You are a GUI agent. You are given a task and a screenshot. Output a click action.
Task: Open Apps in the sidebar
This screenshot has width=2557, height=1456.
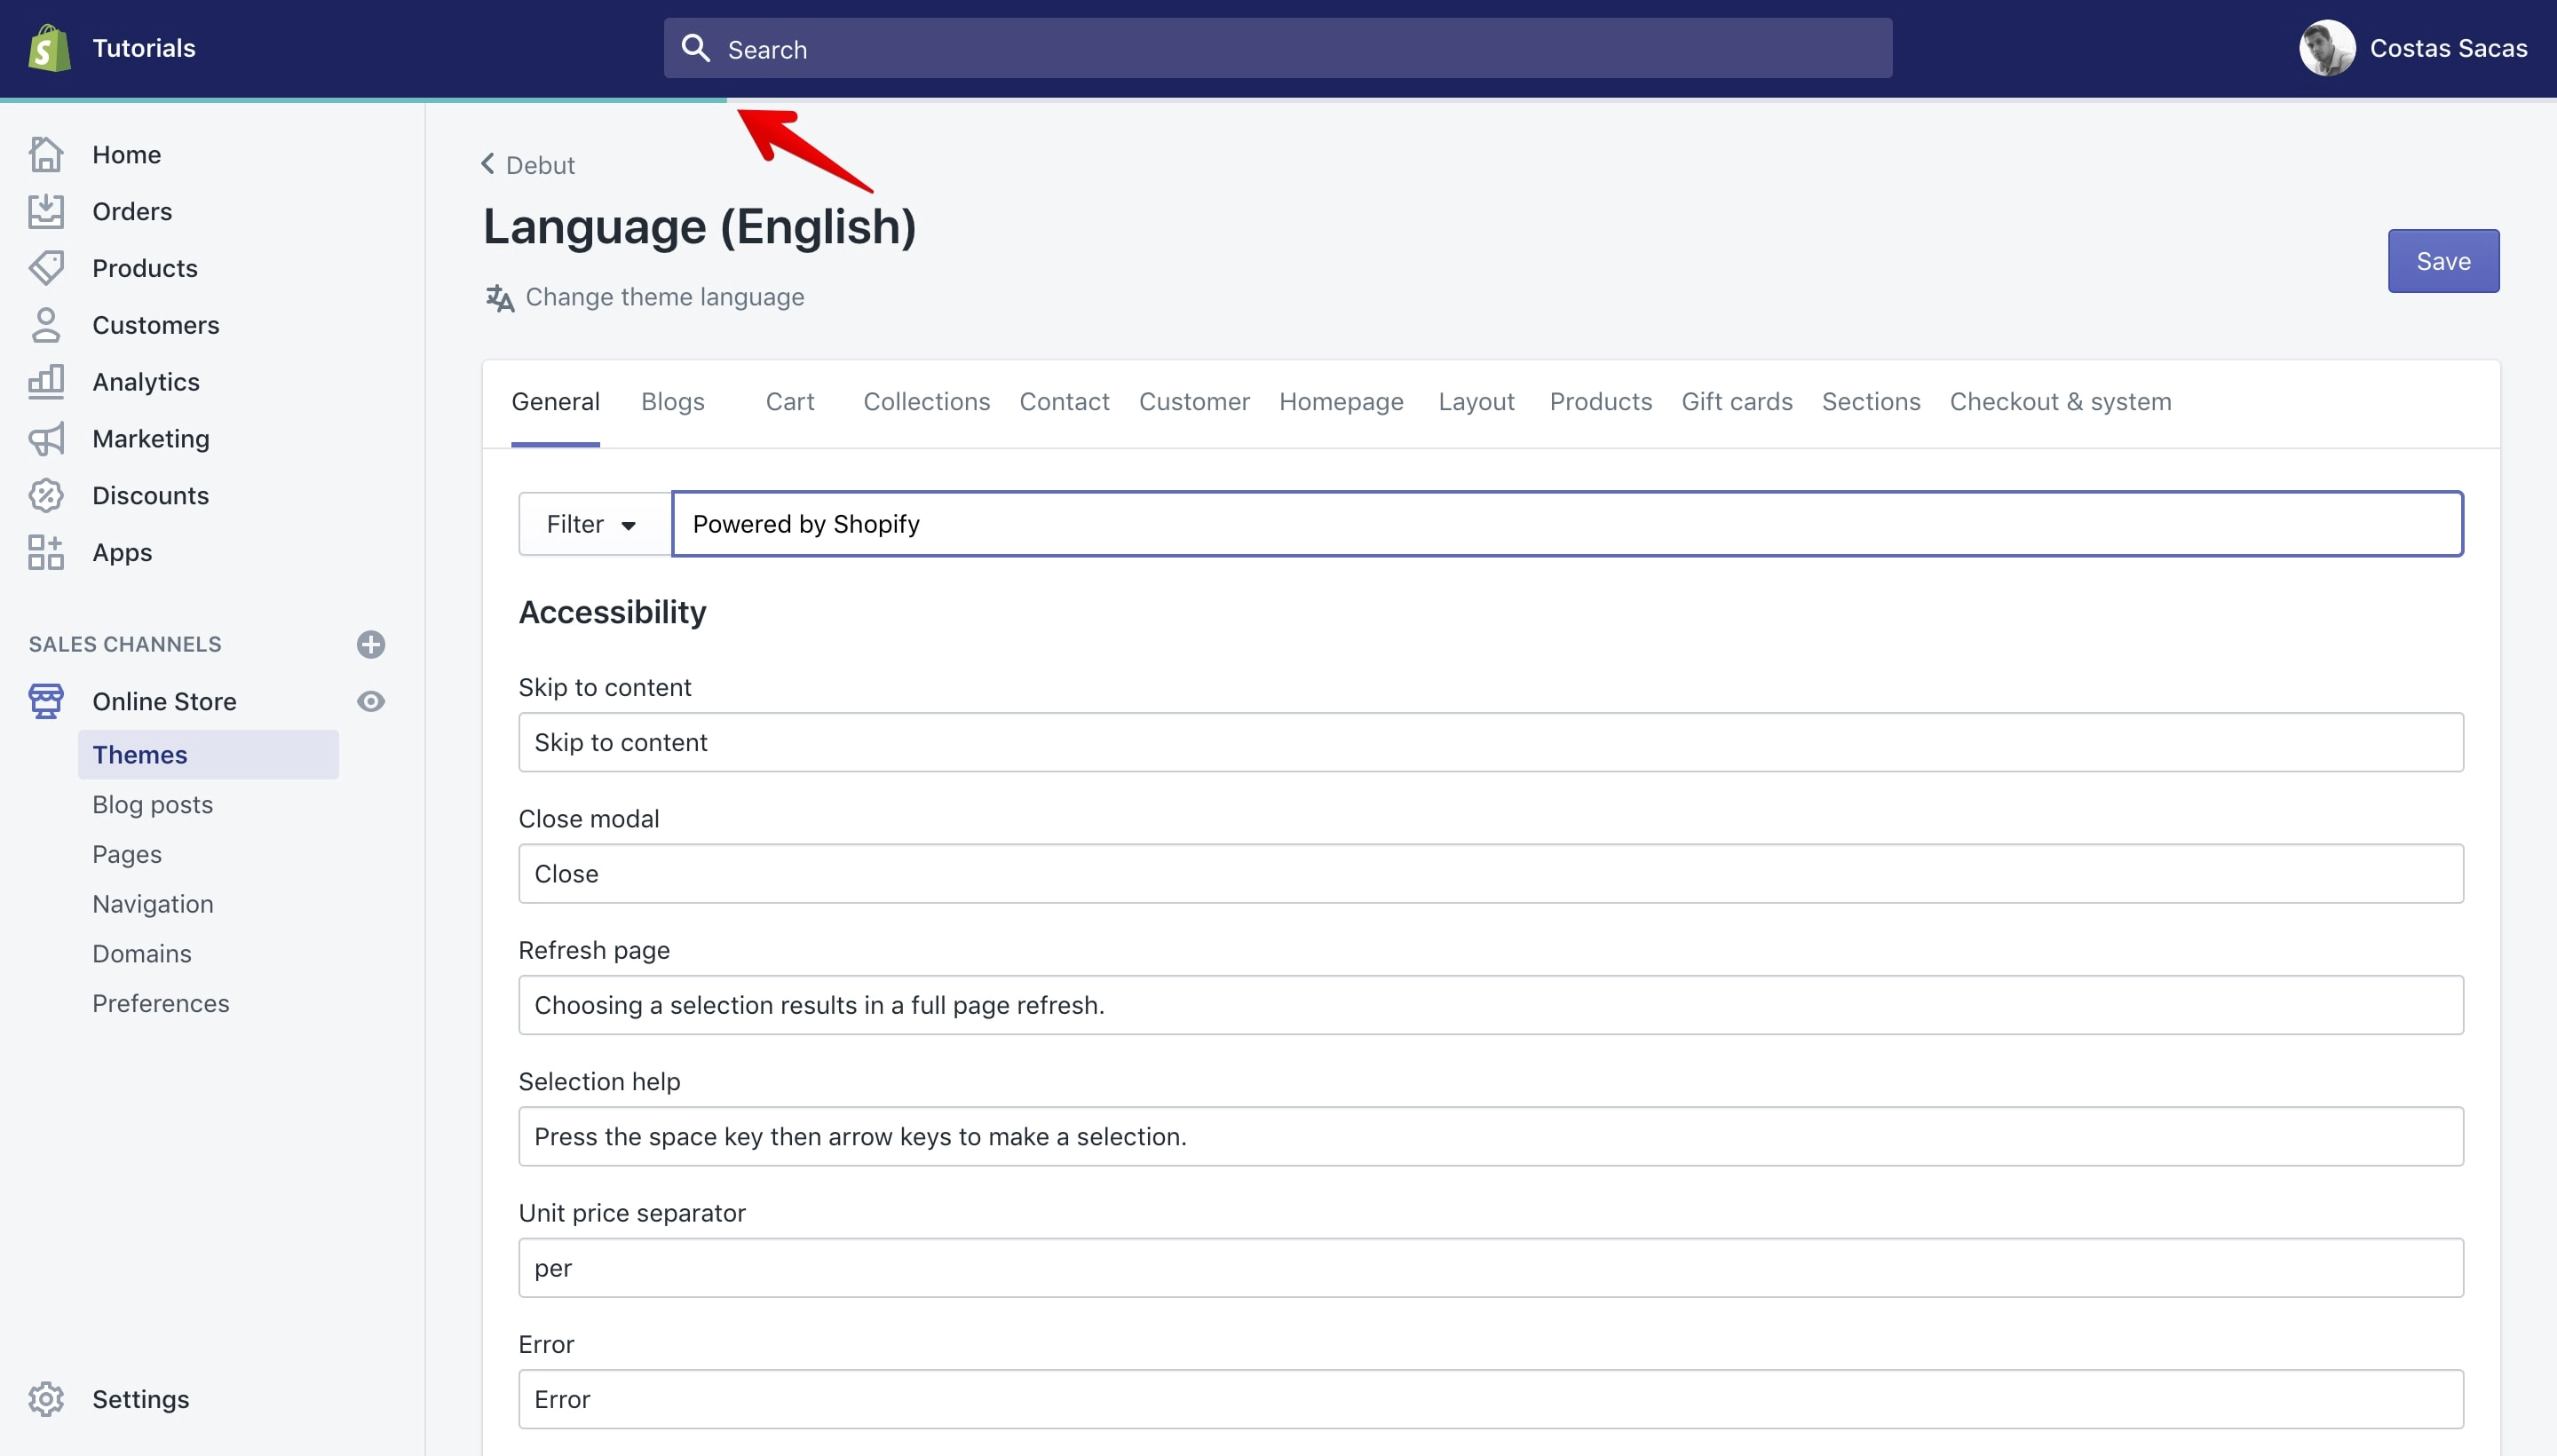click(x=122, y=552)
